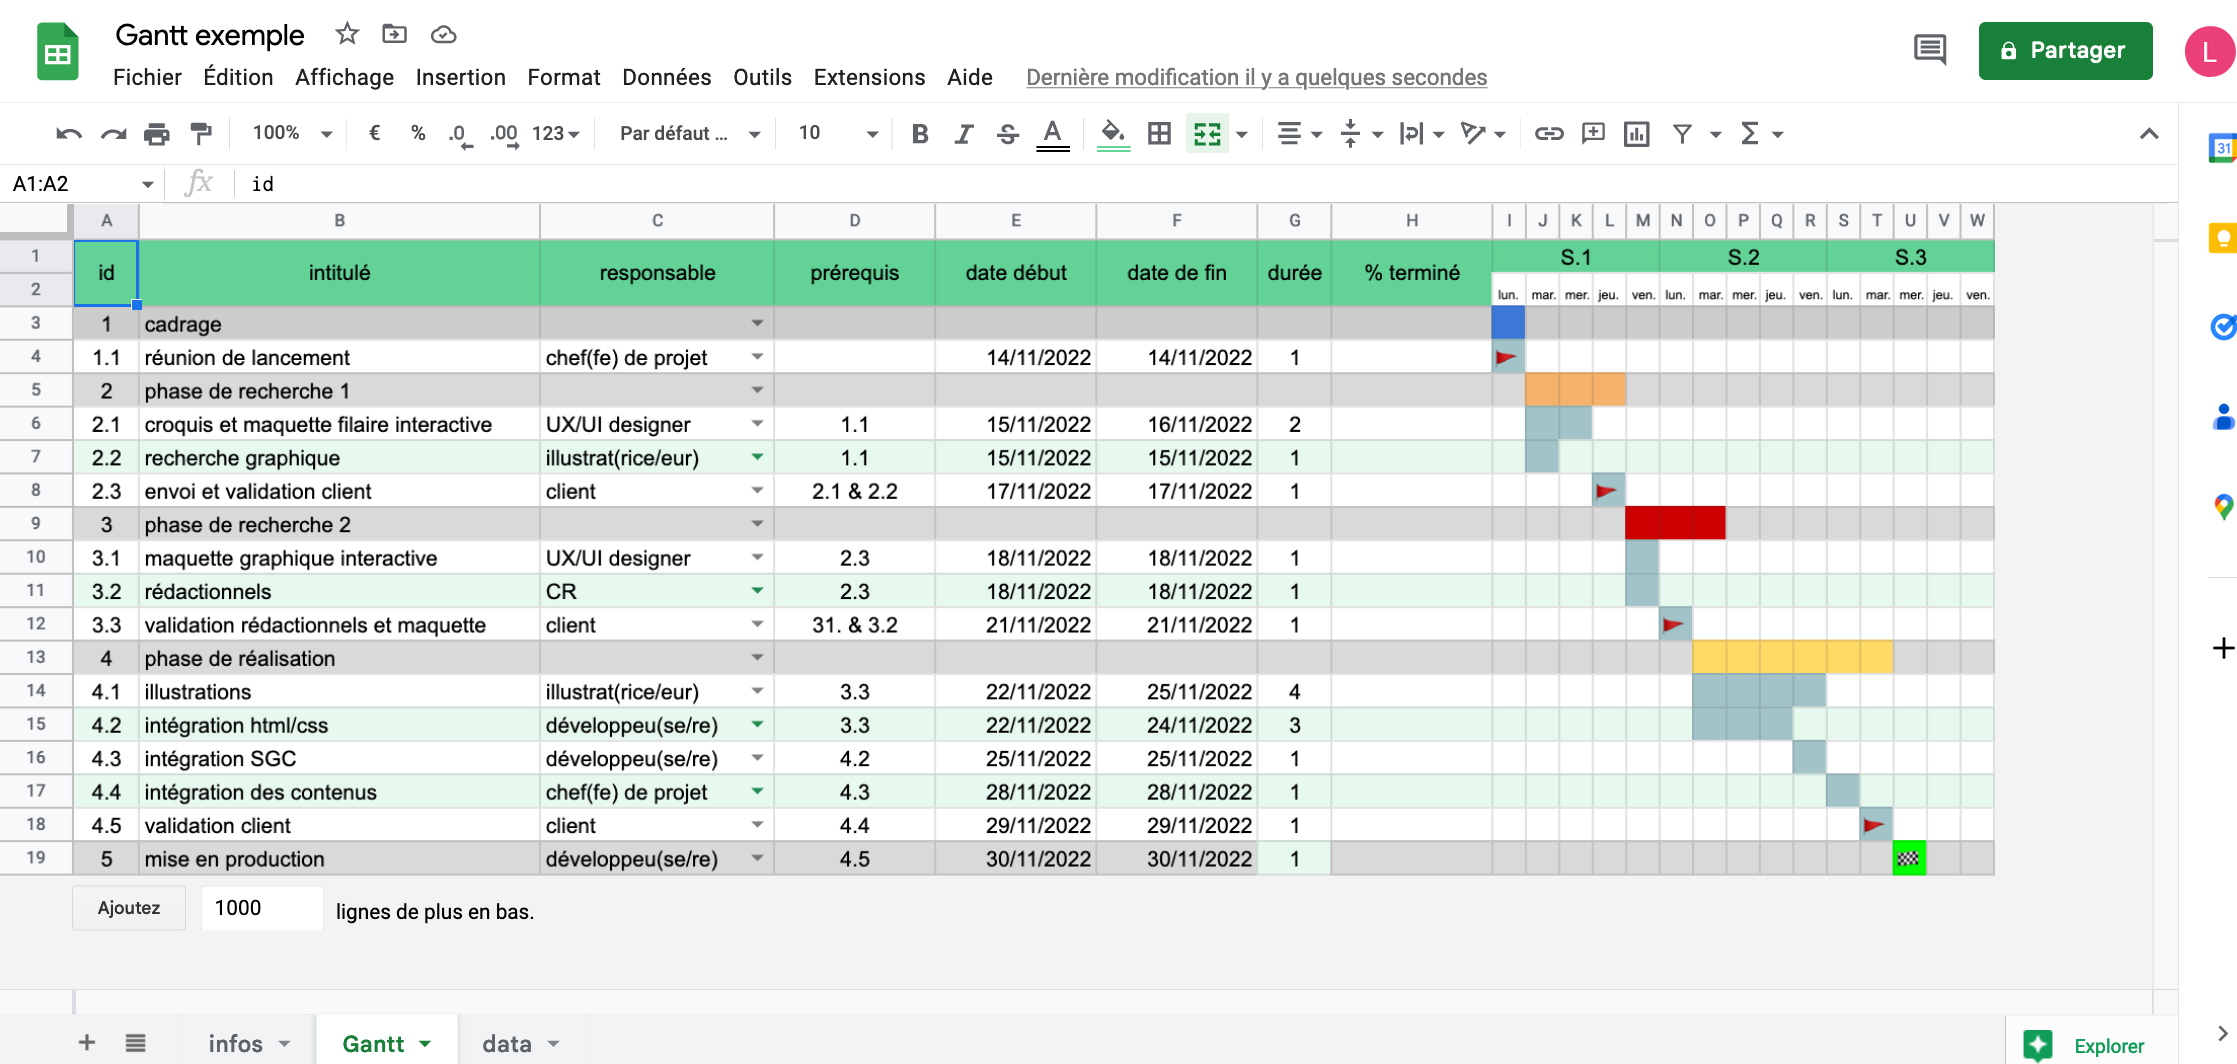Insert chart icon
The width and height of the screenshot is (2237, 1064).
[x=1637, y=134]
